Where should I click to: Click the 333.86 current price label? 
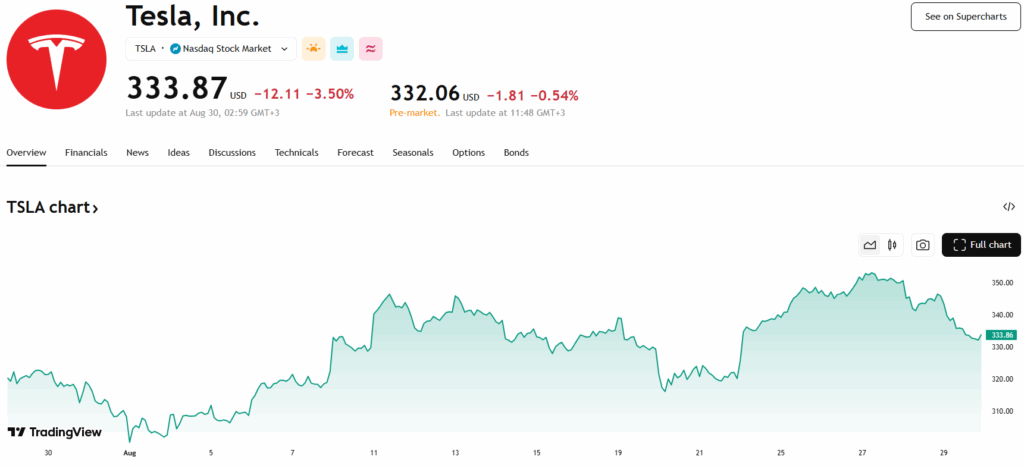click(x=1002, y=335)
